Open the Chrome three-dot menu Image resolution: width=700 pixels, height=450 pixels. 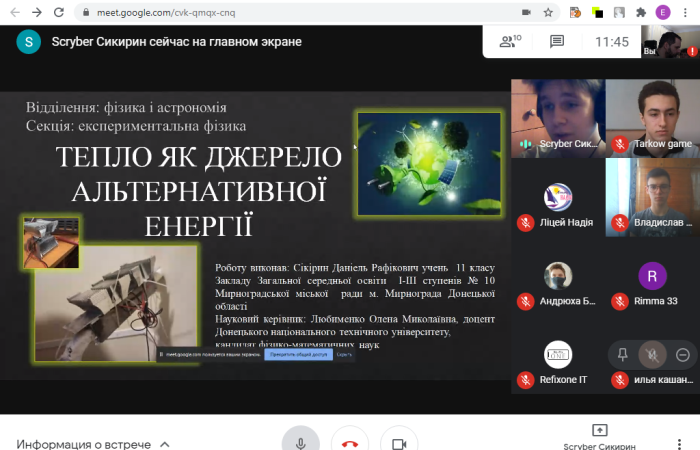pos(686,13)
